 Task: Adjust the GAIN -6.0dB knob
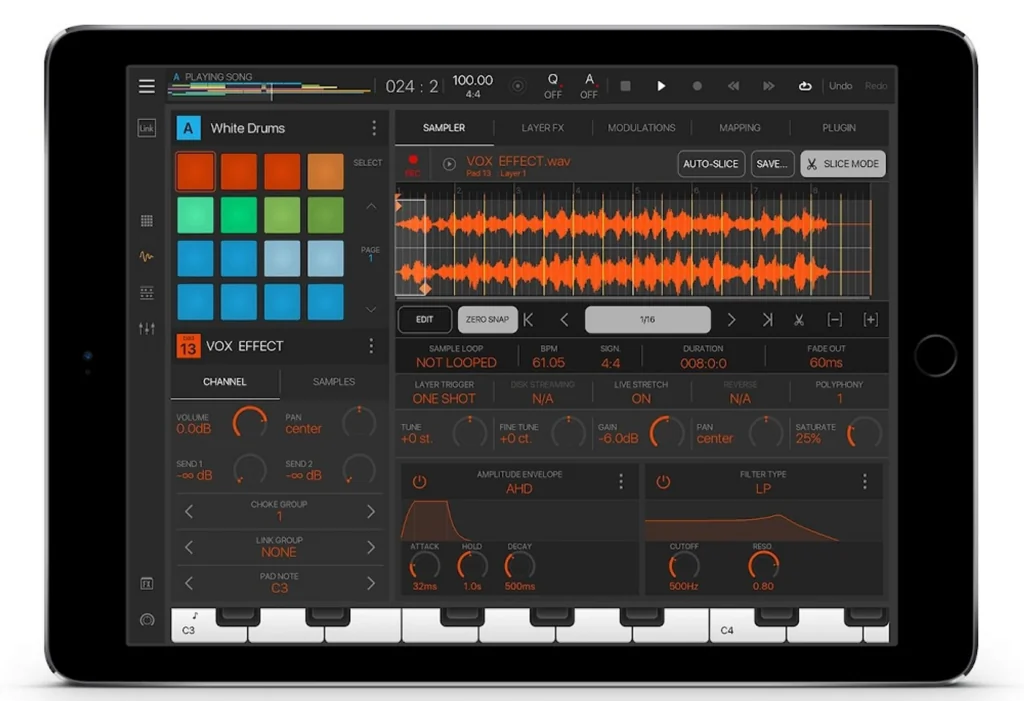[665, 432]
